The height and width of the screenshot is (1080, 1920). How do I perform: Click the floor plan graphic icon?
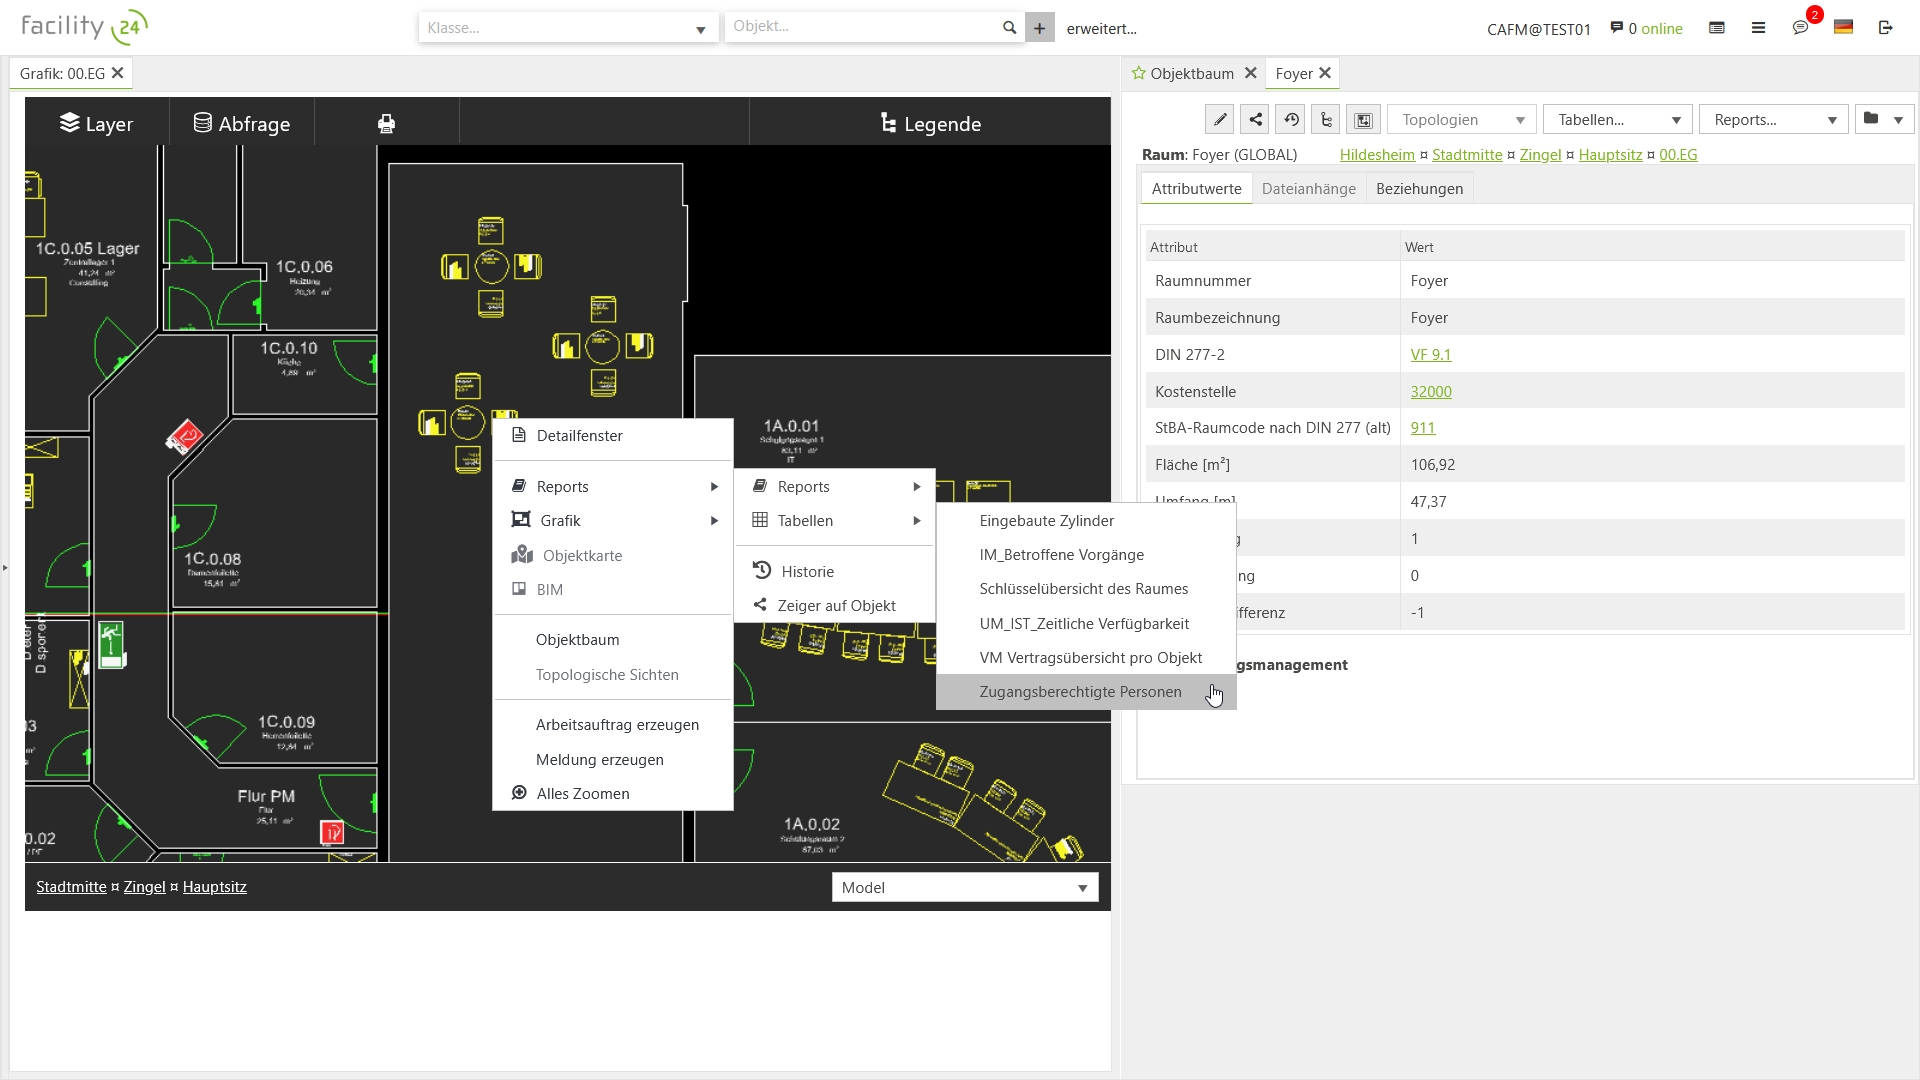click(x=1363, y=120)
